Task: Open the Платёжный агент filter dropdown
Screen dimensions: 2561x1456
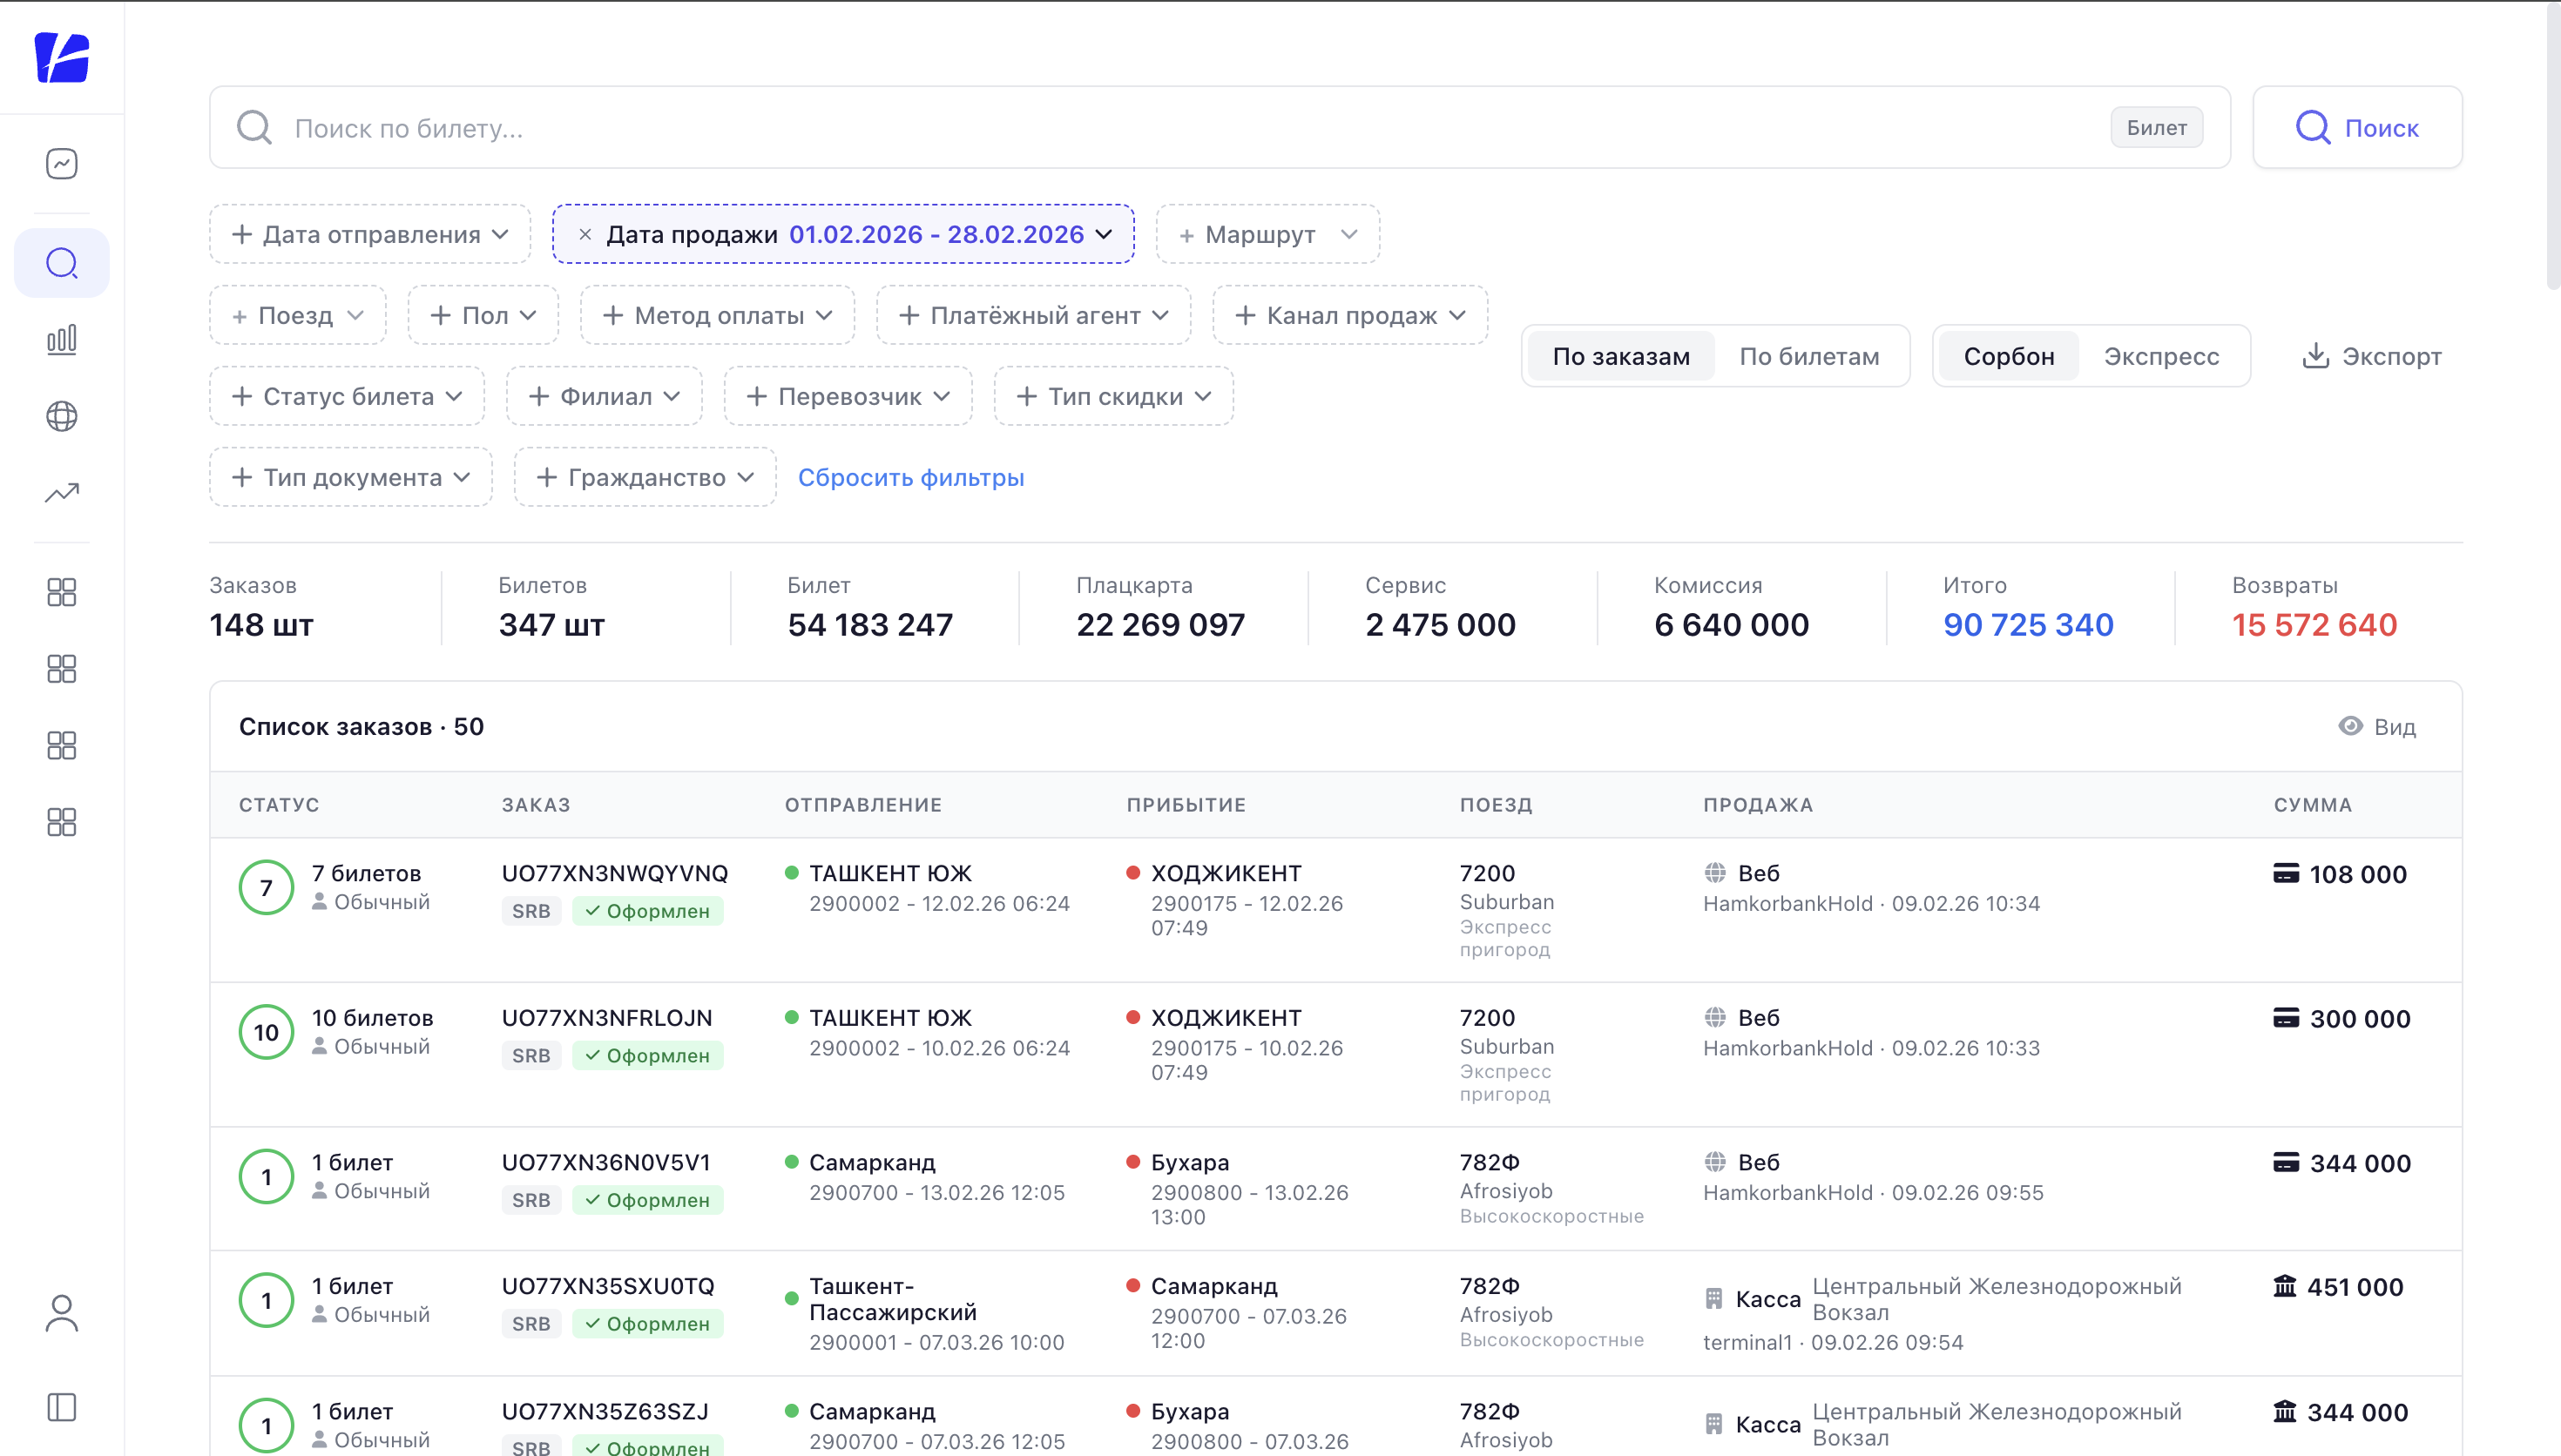Action: pos(1033,315)
